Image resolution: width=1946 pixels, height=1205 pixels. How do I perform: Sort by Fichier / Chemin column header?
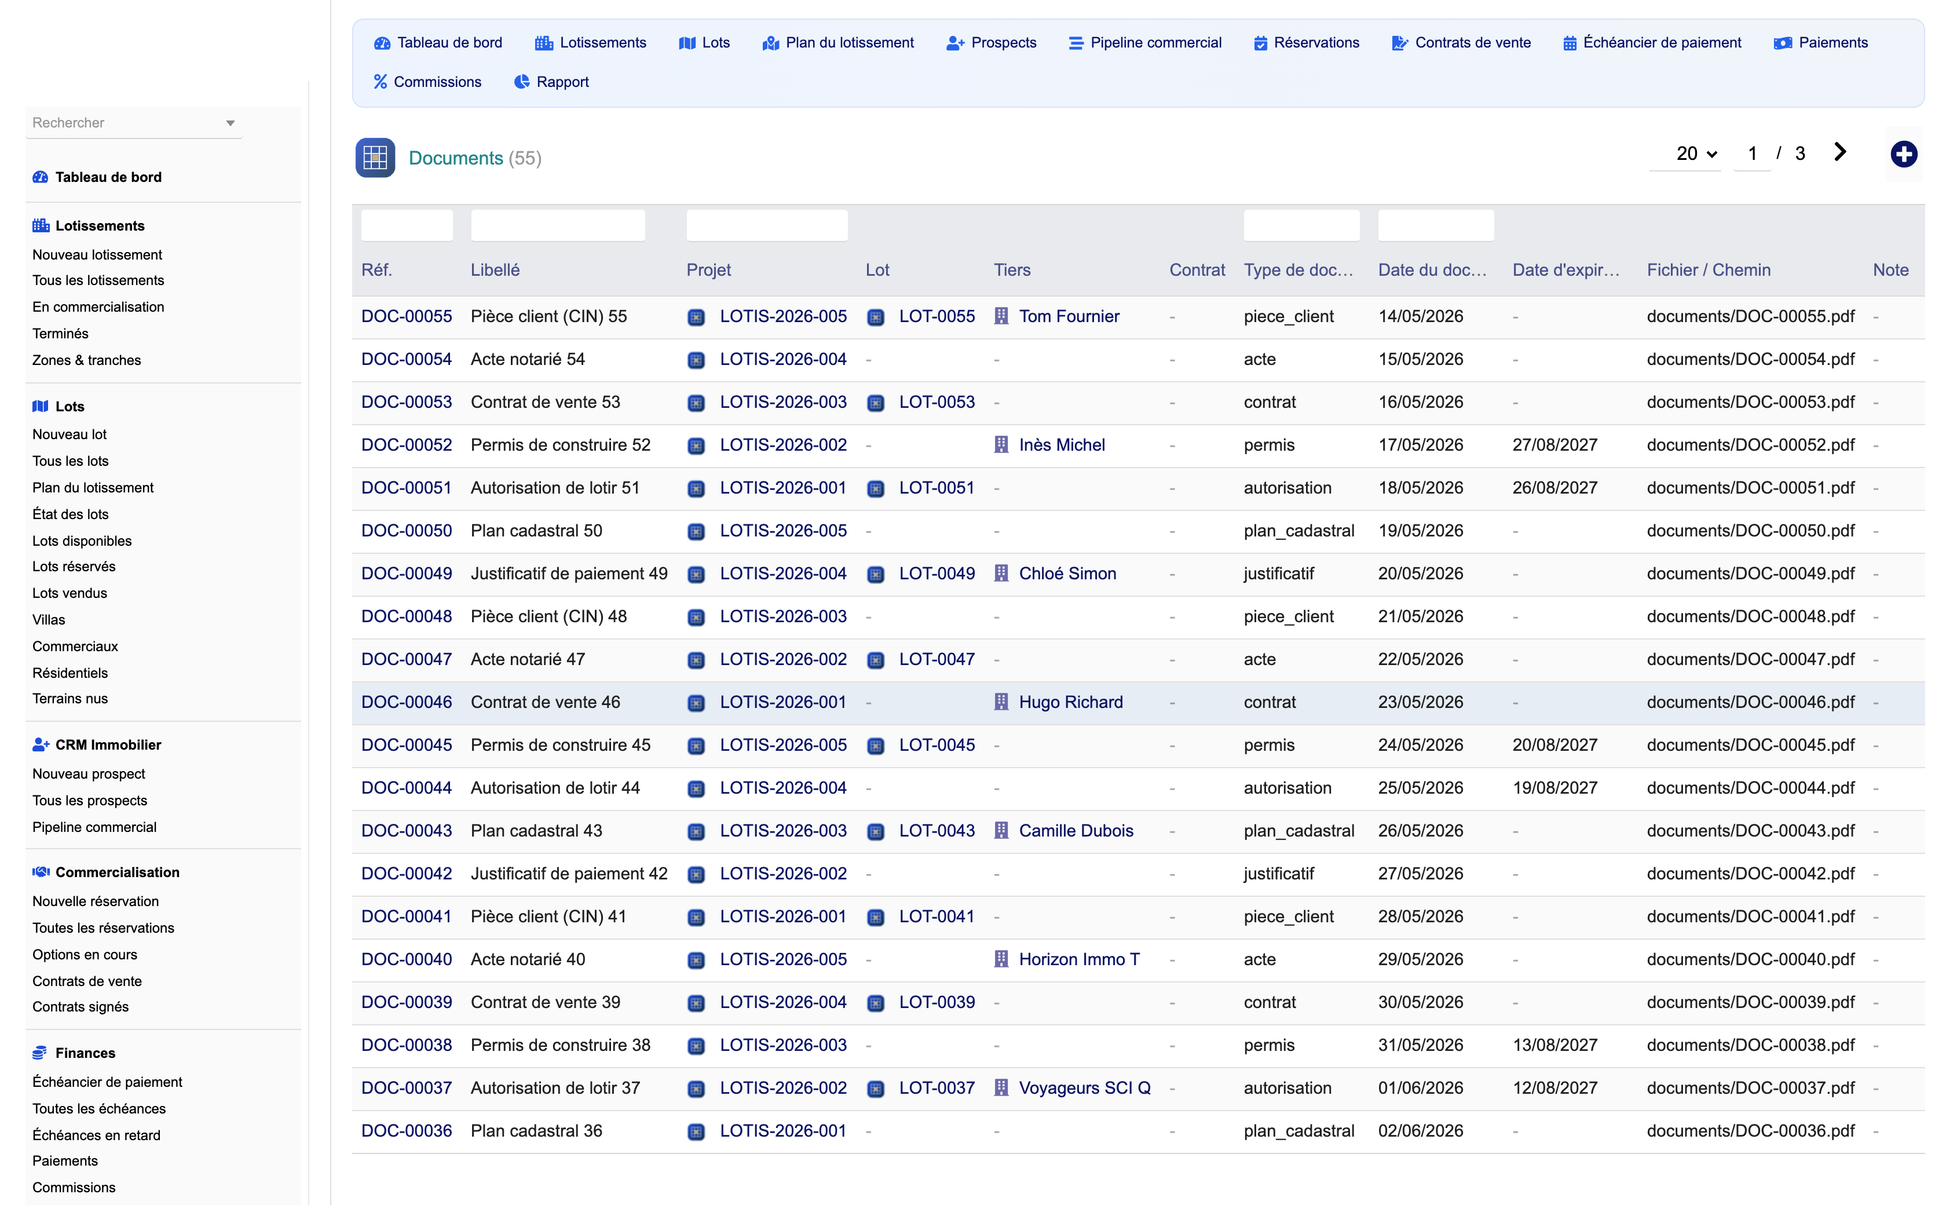(1708, 270)
